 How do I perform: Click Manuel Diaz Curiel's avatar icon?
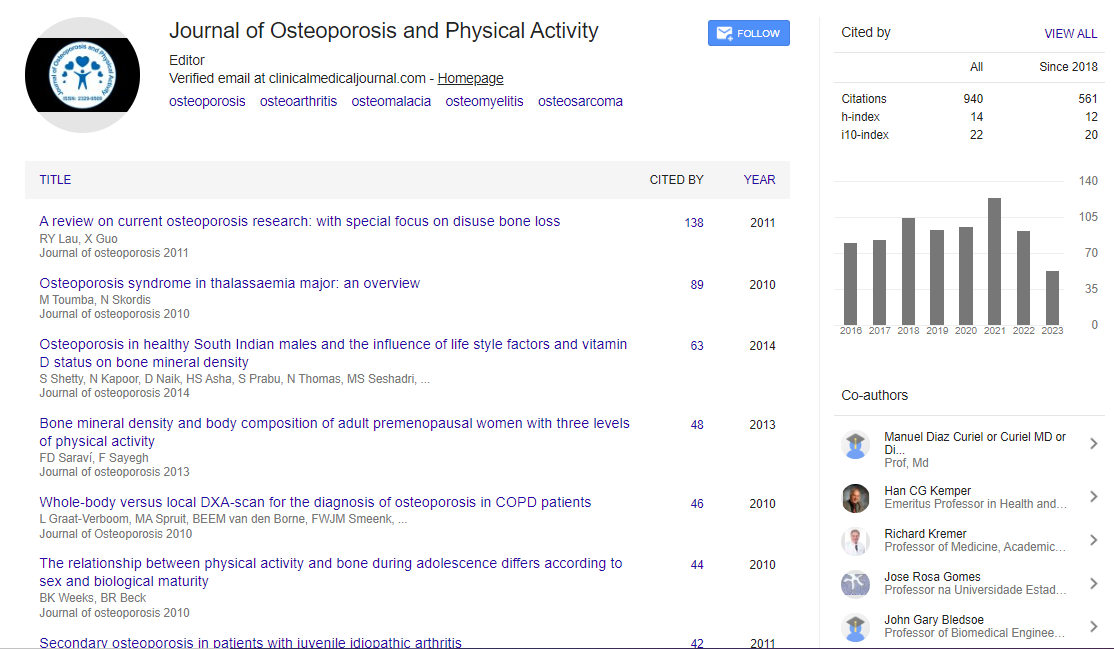click(856, 445)
